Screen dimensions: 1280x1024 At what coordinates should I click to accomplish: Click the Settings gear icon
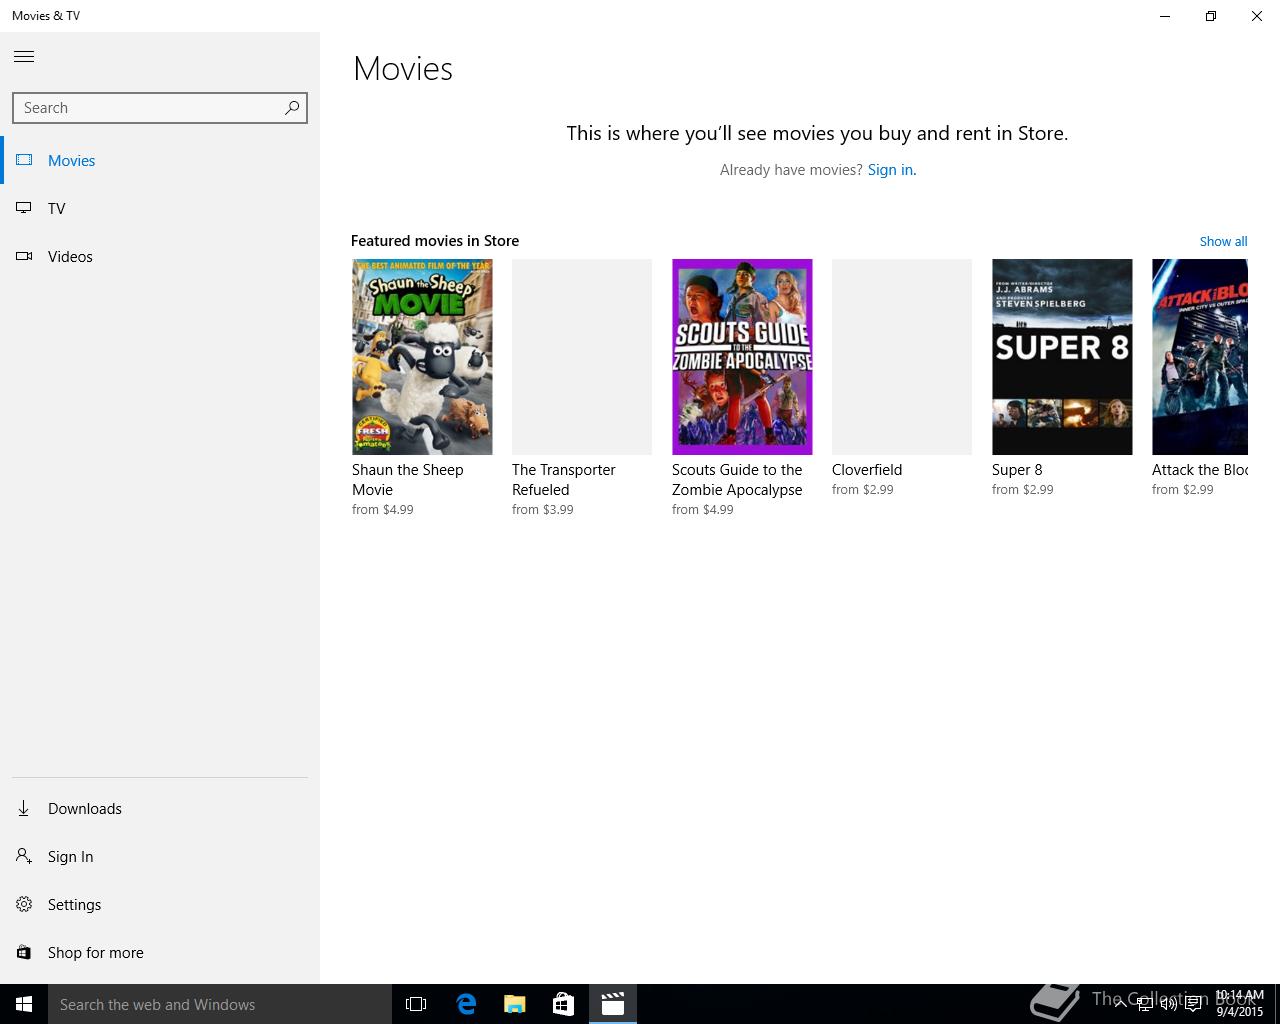(24, 904)
